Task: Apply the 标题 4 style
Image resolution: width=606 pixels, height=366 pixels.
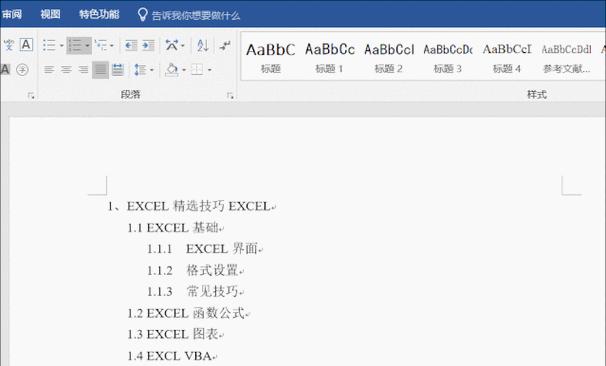Action: coord(507,58)
